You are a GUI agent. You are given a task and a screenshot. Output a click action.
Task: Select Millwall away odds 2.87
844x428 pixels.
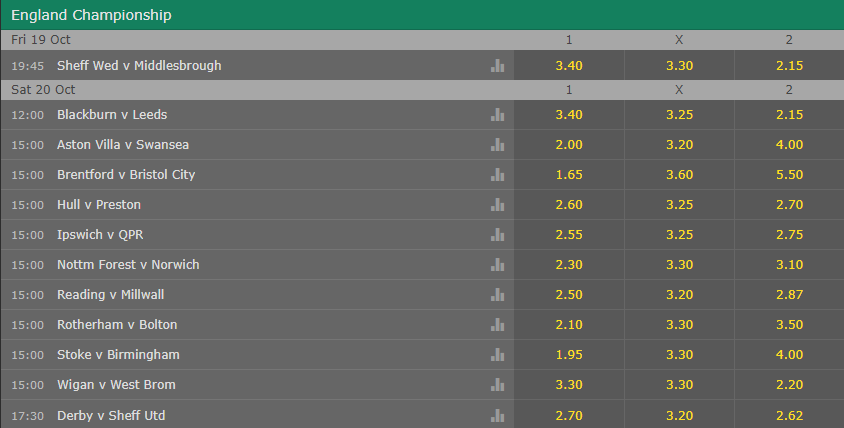click(789, 295)
